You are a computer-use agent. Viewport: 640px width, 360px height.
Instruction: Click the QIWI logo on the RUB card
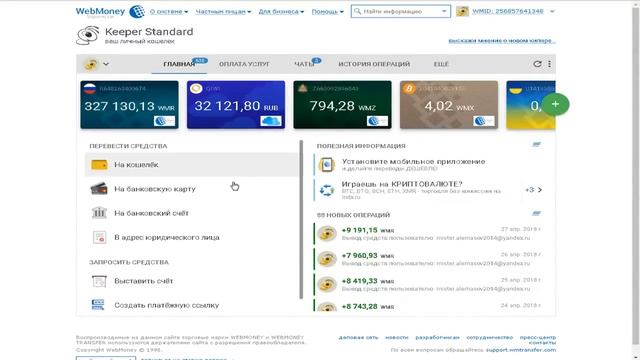coord(196,89)
